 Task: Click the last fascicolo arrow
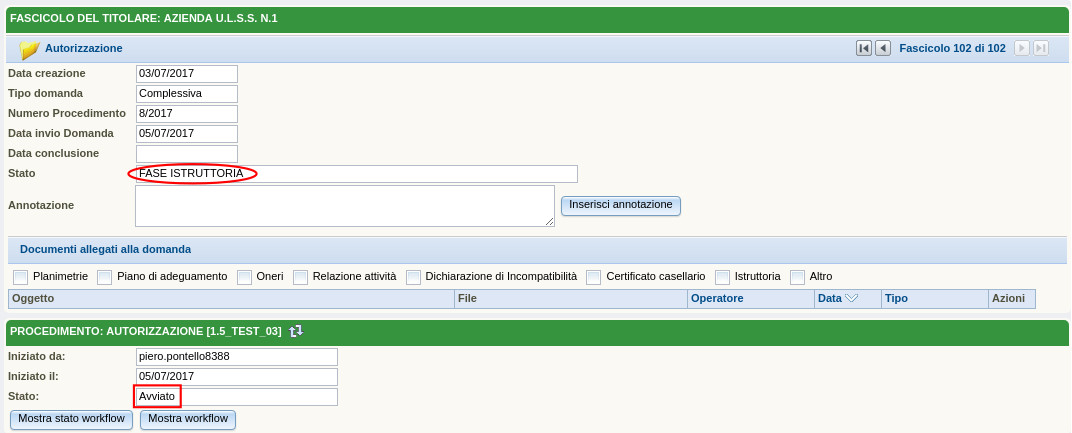tap(1041, 48)
